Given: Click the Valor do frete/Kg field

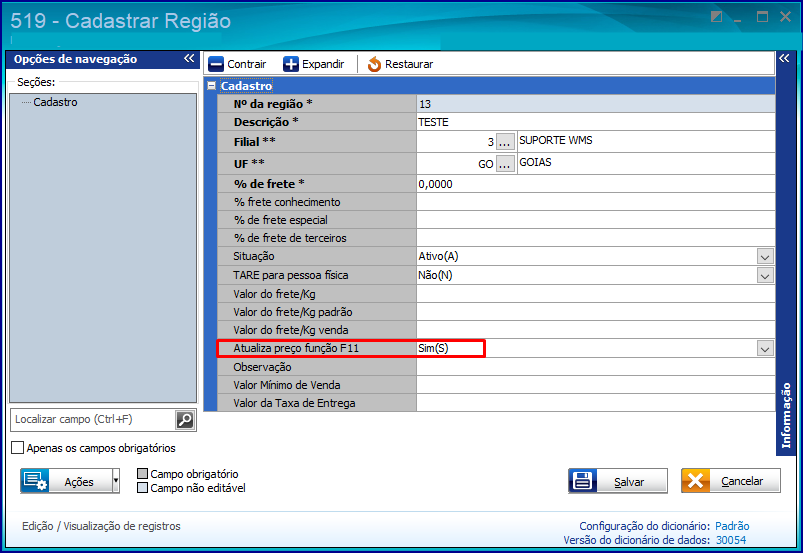Looking at the screenshot, I should pos(595,294).
